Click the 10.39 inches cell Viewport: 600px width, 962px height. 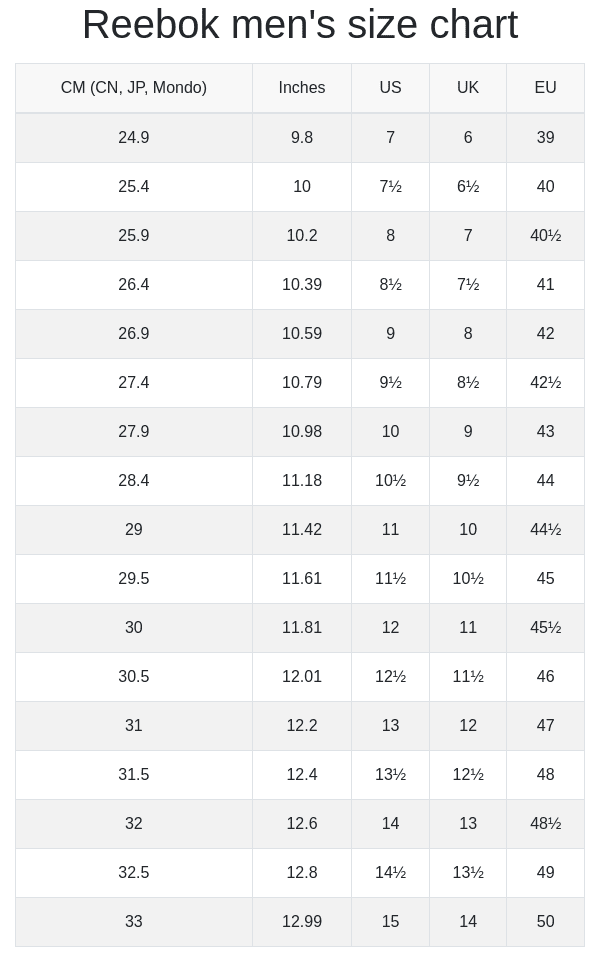click(302, 285)
